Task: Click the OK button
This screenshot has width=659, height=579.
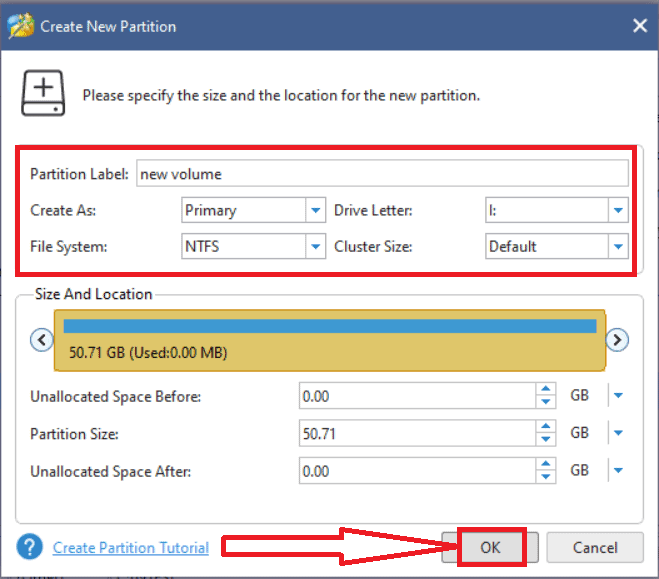Action: tap(490, 547)
